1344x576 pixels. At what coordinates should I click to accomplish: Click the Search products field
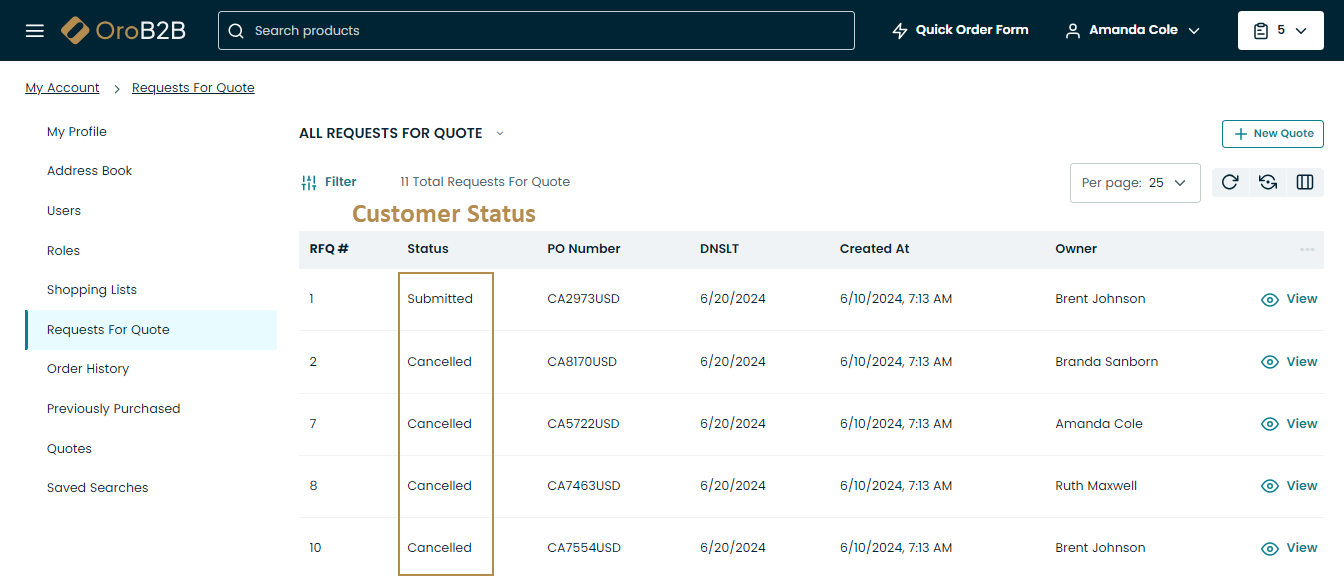point(536,31)
